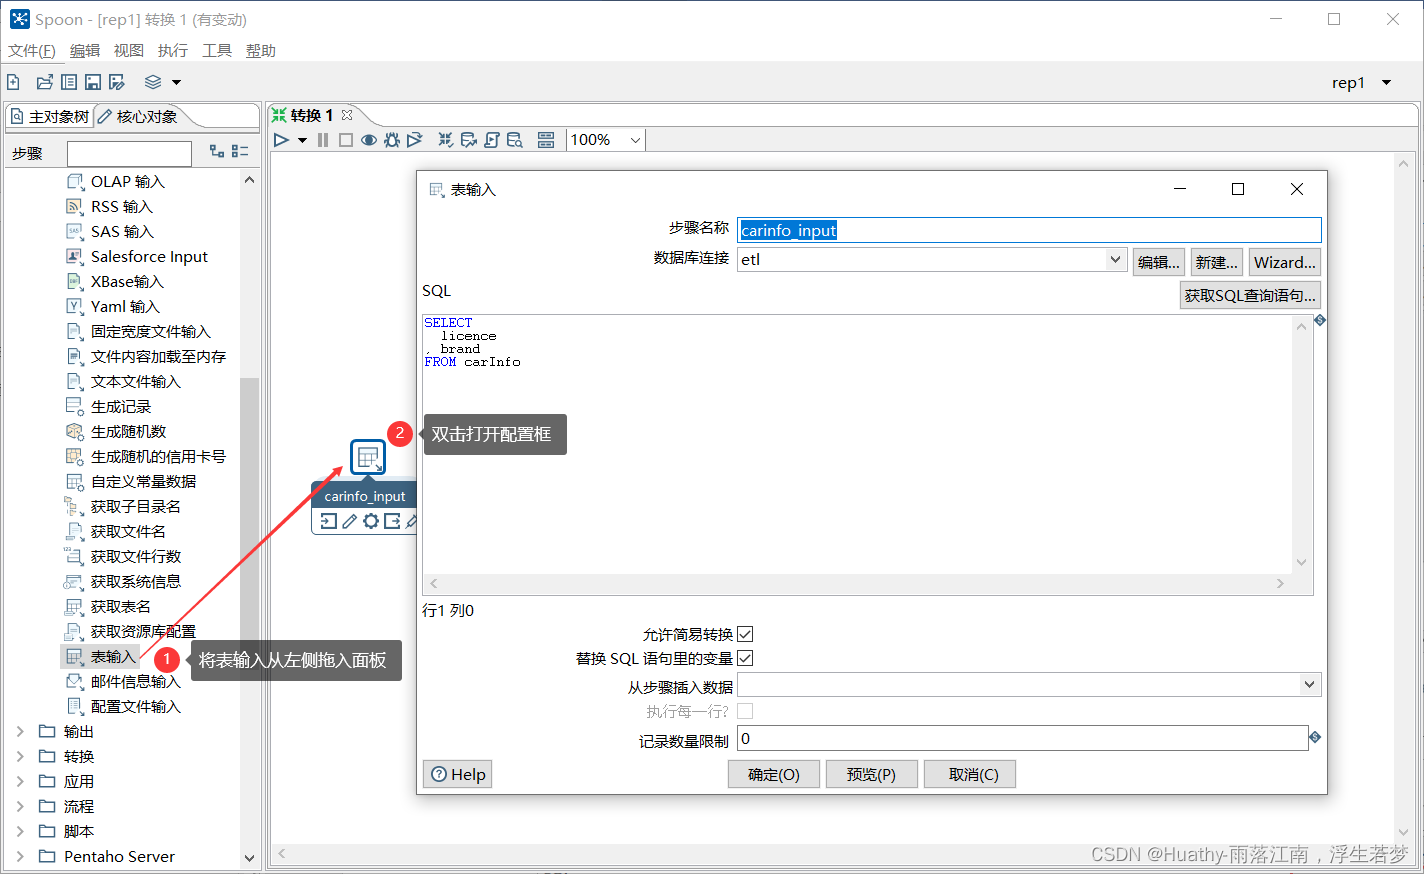Click the 记录数量限制 input field
The height and width of the screenshot is (874, 1424).
tap(1022, 738)
